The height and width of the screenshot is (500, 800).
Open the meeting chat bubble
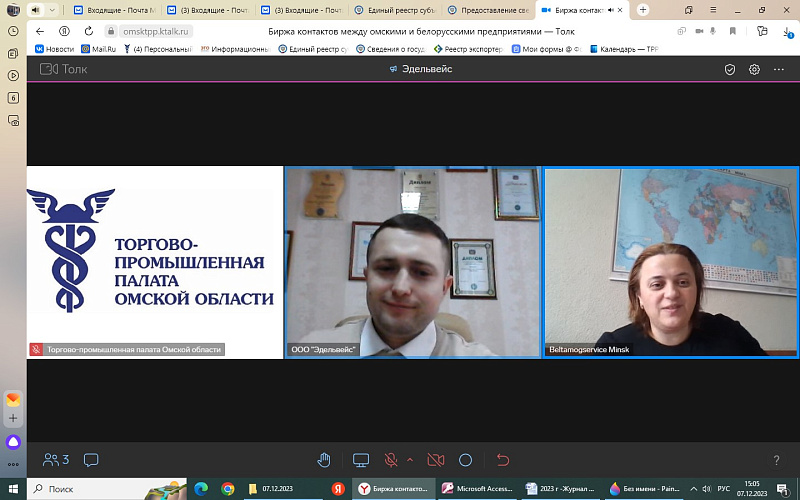pos(91,460)
